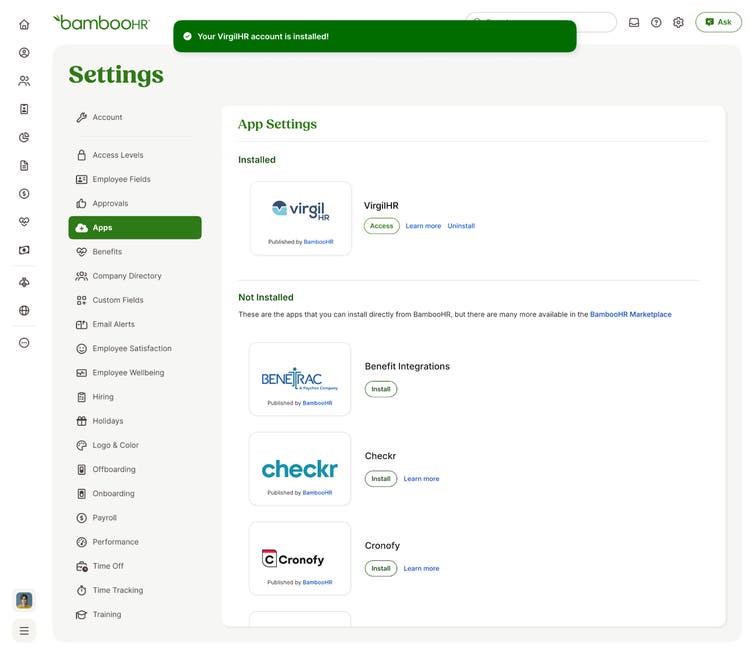Open the help question mark icon
Viewport: 750px width, 655px height.
(x=656, y=22)
